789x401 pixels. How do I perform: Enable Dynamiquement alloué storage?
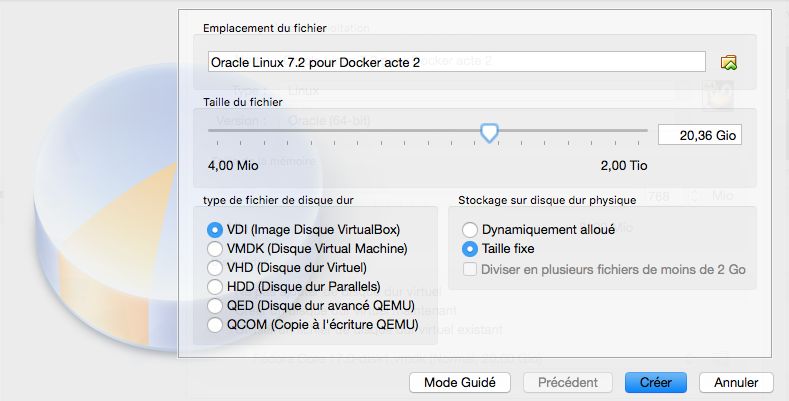click(470, 230)
